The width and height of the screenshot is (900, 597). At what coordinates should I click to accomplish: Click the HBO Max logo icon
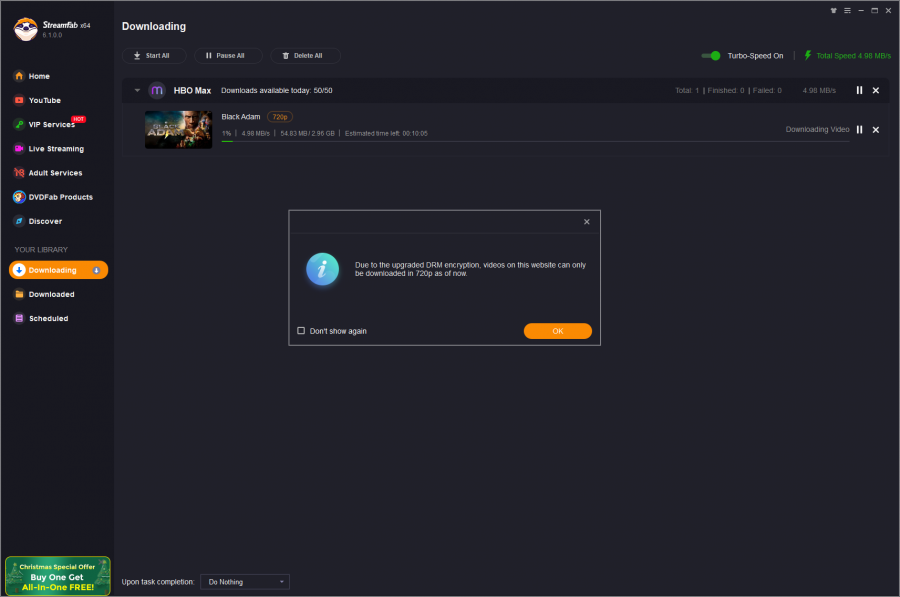pos(157,90)
